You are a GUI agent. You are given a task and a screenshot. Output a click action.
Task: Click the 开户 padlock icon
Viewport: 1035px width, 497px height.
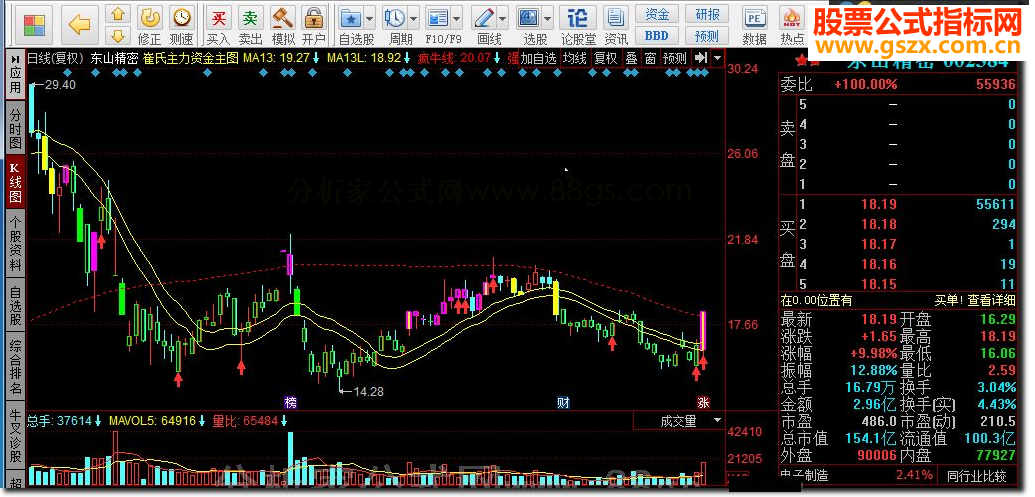click(x=314, y=18)
